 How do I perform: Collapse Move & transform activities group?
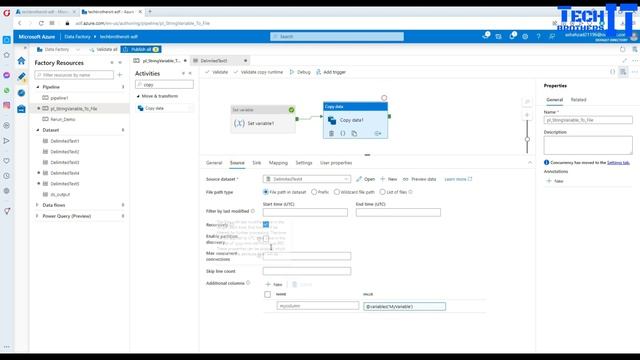point(138,96)
